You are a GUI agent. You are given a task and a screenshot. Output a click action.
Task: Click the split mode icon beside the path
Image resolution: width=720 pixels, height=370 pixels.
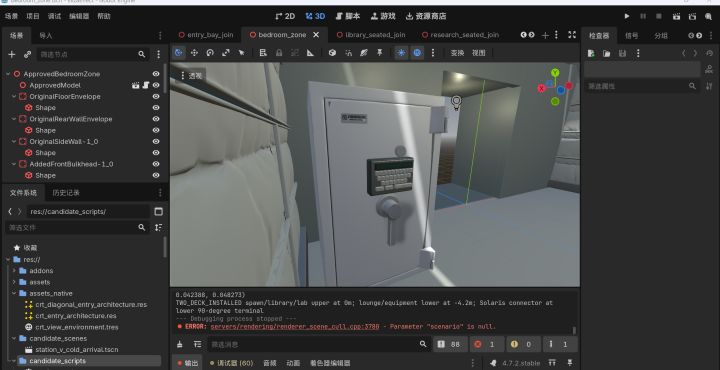[158, 211]
